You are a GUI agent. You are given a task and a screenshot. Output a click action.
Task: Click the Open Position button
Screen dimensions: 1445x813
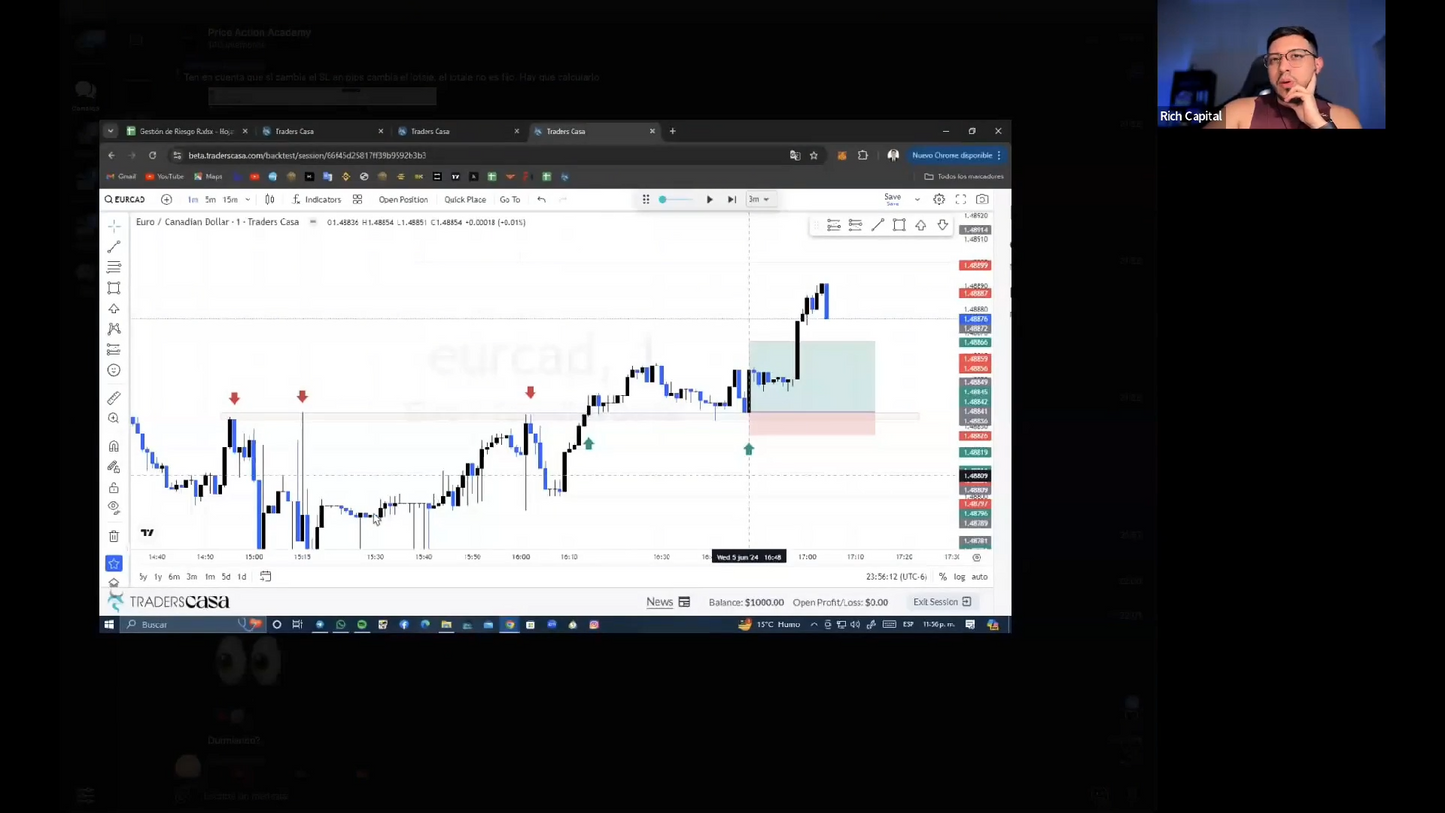[x=403, y=200]
